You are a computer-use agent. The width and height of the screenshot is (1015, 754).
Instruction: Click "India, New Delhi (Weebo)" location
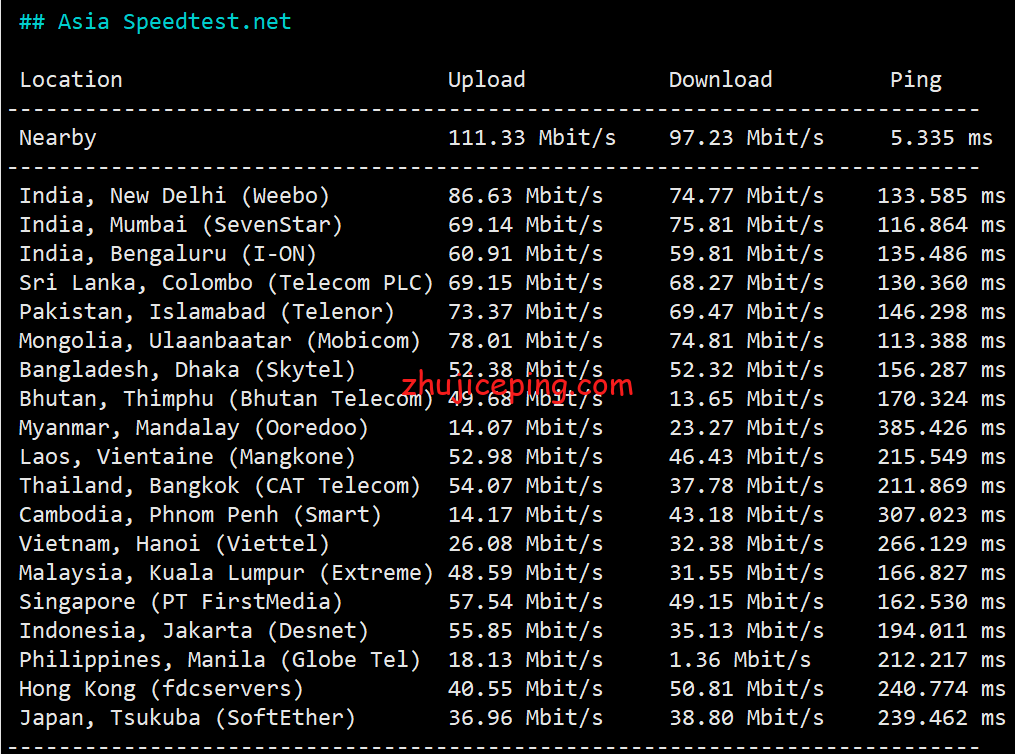[x=175, y=195]
